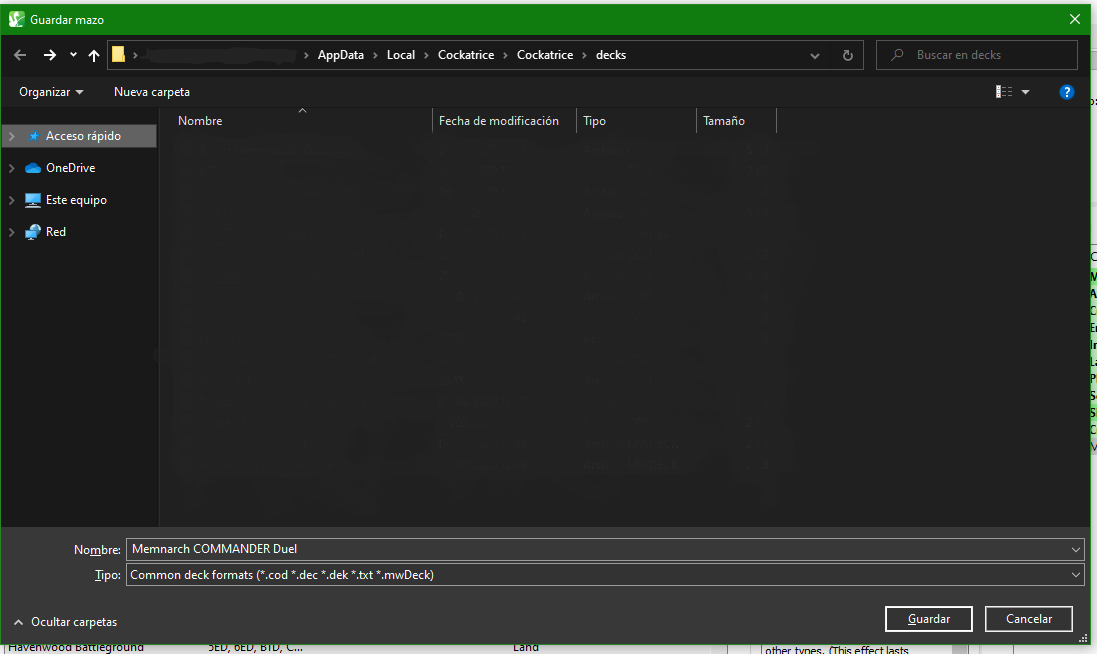This screenshot has height=654, width=1097.
Task: Select the decks breadcrumb segment
Action: pyautogui.click(x=611, y=55)
